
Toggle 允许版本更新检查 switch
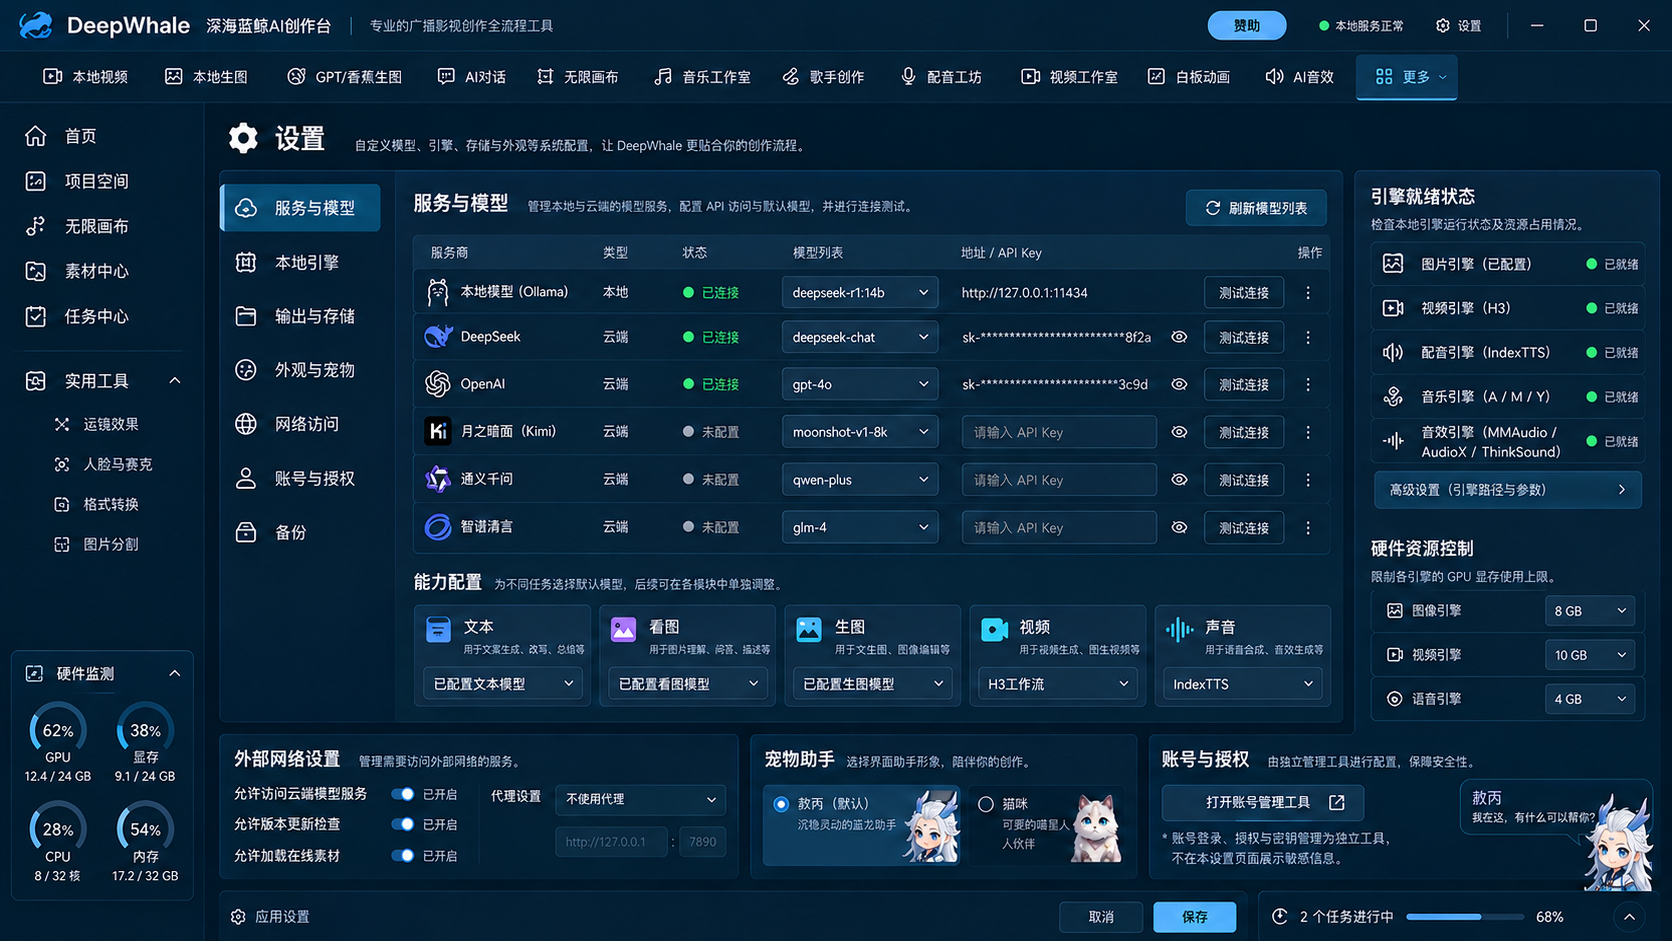click(403, 824)
